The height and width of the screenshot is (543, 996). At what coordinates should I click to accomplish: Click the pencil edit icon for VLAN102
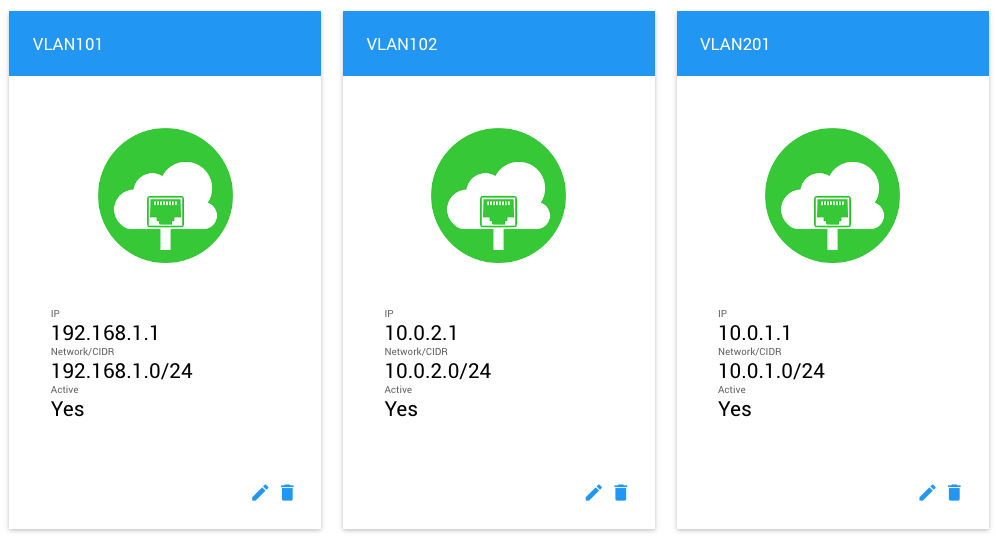pyautogui.click(x=593, y=493)
